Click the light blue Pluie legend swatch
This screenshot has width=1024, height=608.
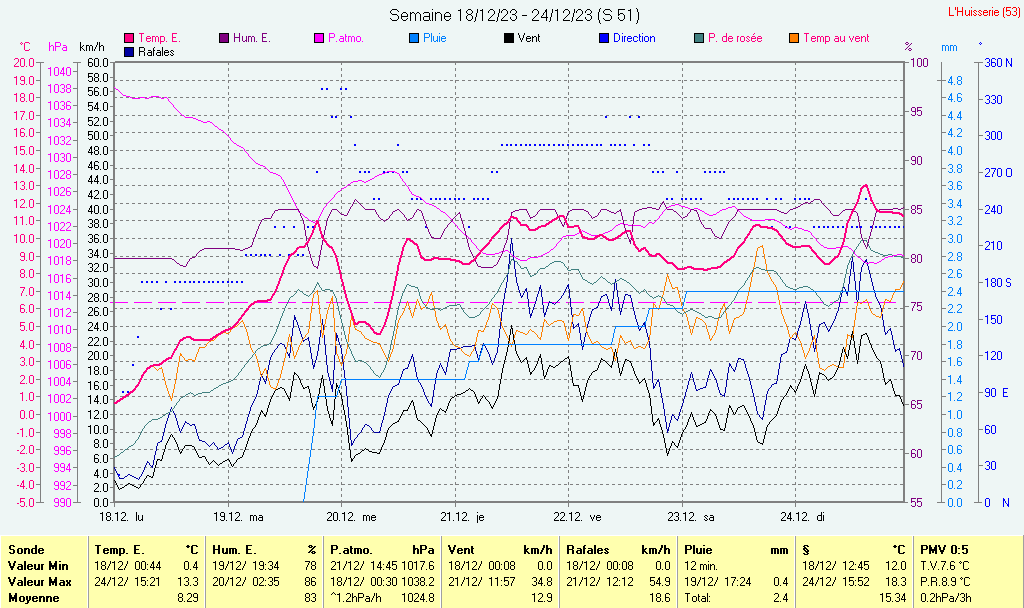coord(414,39)
